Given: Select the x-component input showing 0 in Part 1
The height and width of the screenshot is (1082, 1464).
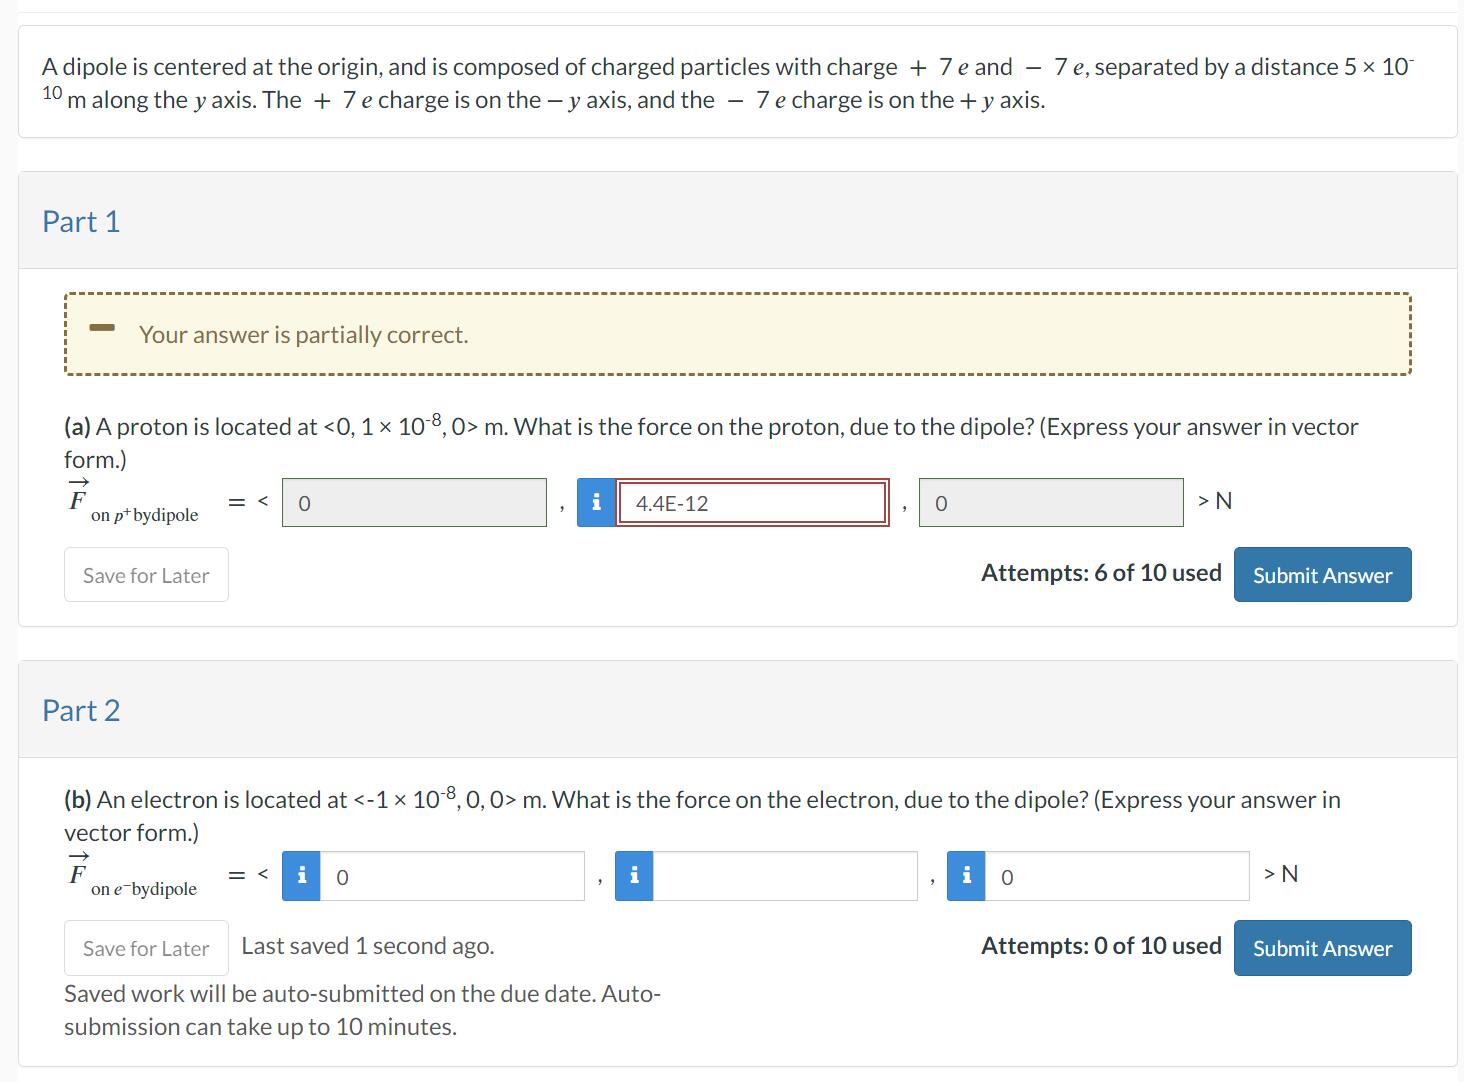Looking at the screenshot, I should pyautogui.click(x=413, y=502).
